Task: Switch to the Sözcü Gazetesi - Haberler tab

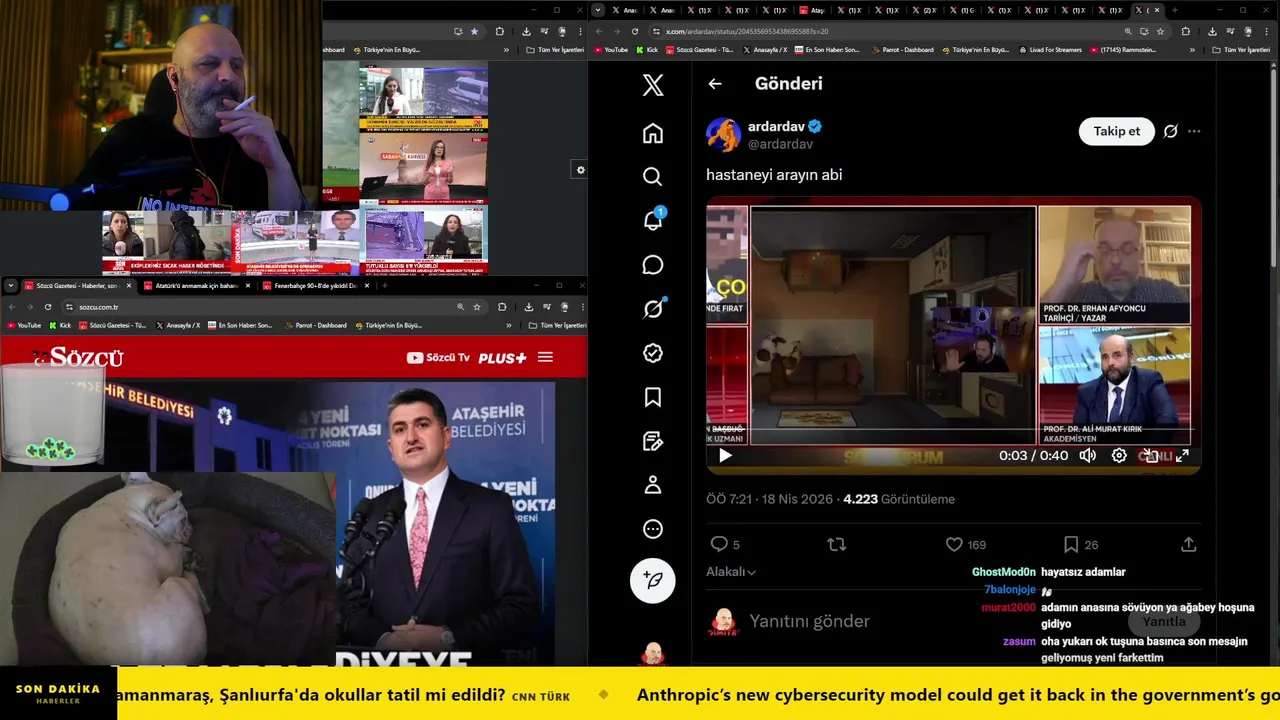Action: [77, 286]
